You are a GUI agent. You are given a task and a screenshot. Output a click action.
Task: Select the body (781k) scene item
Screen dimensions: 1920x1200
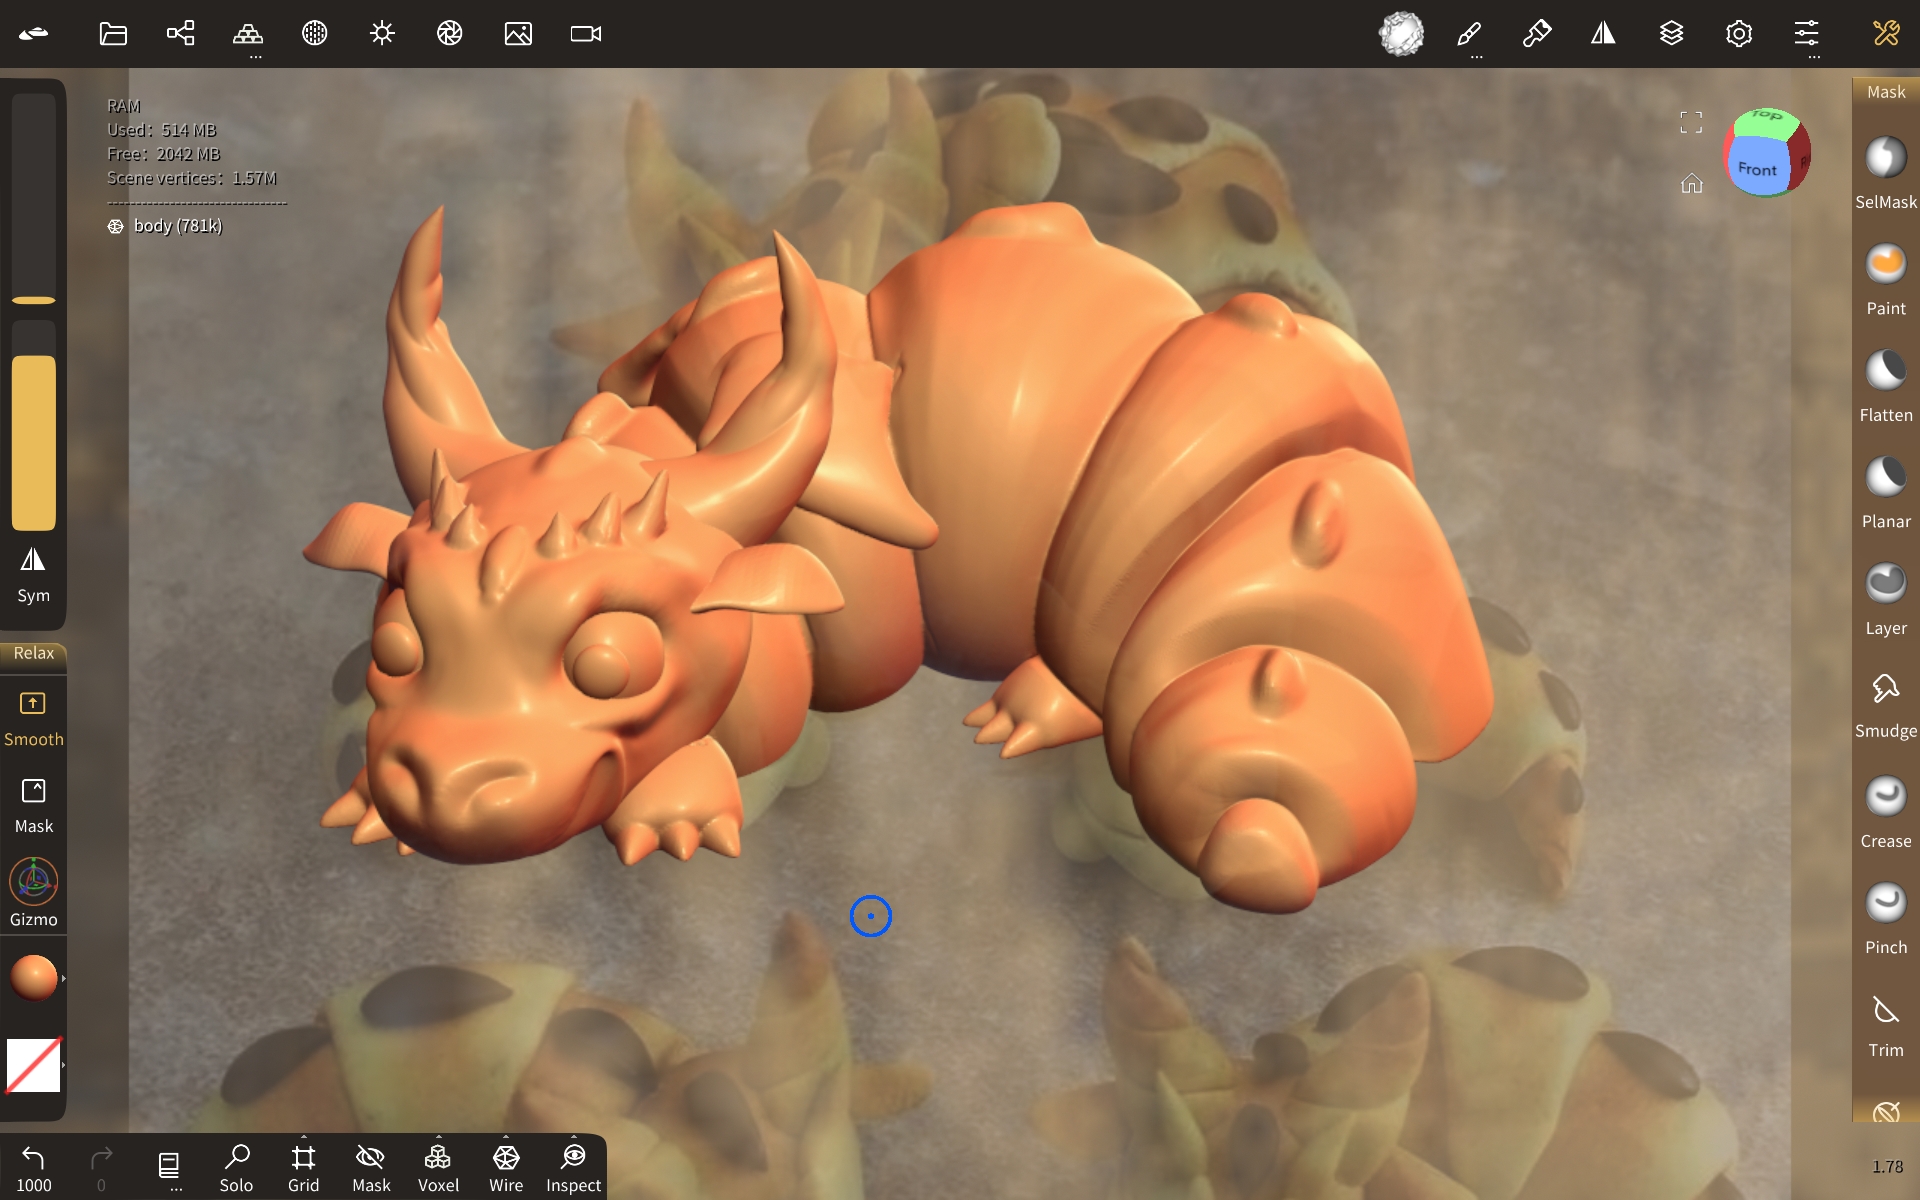click(x=178, y=226)
